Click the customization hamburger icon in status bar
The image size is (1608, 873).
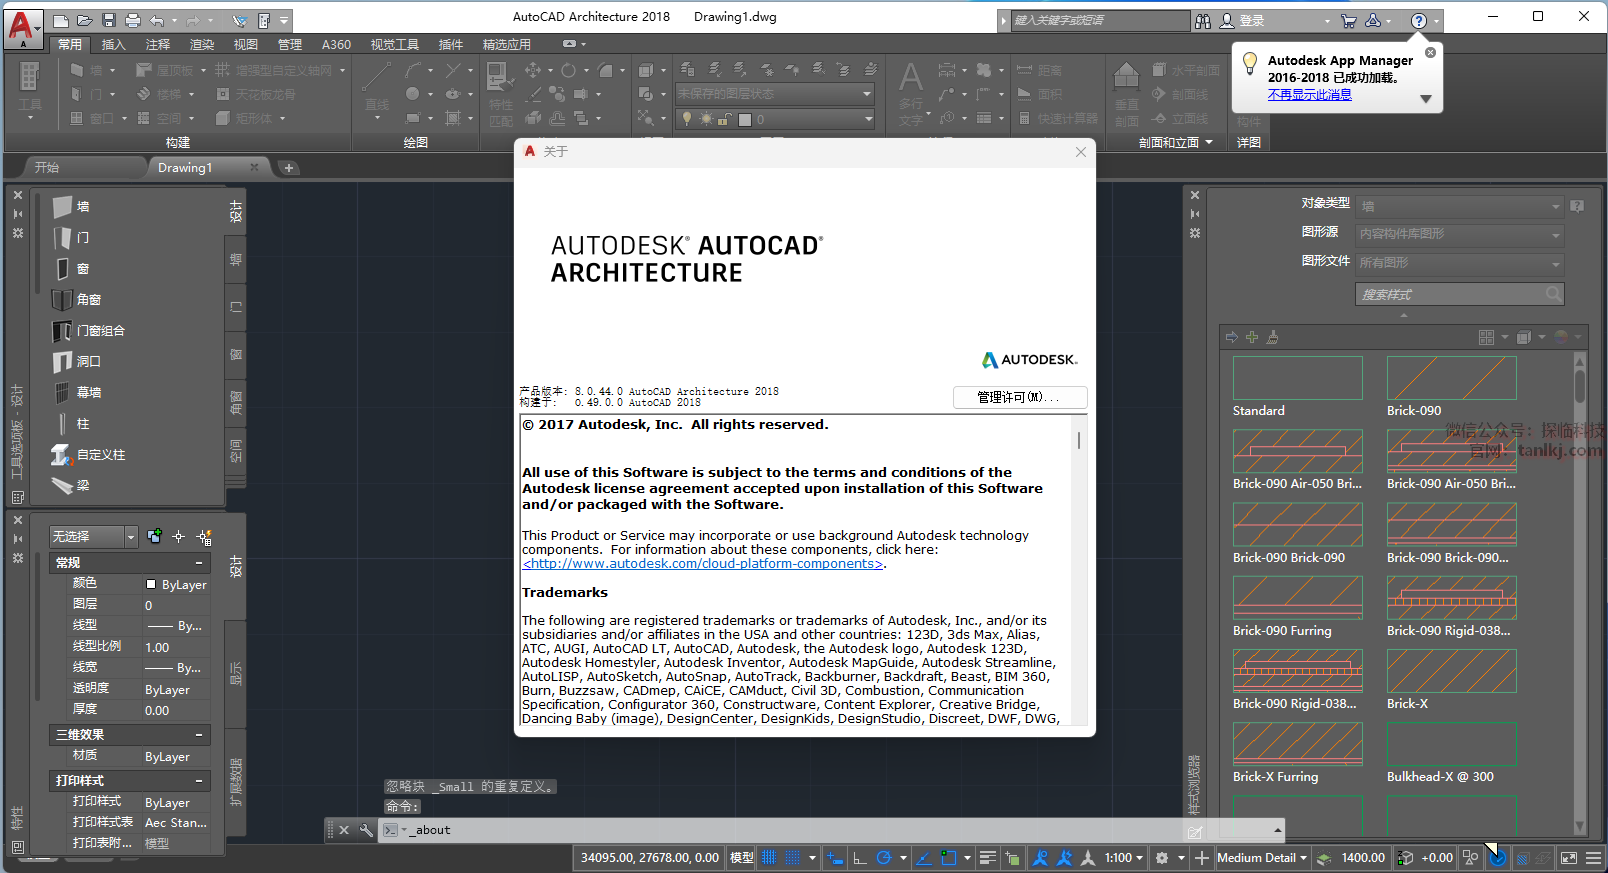point(1593,858)
